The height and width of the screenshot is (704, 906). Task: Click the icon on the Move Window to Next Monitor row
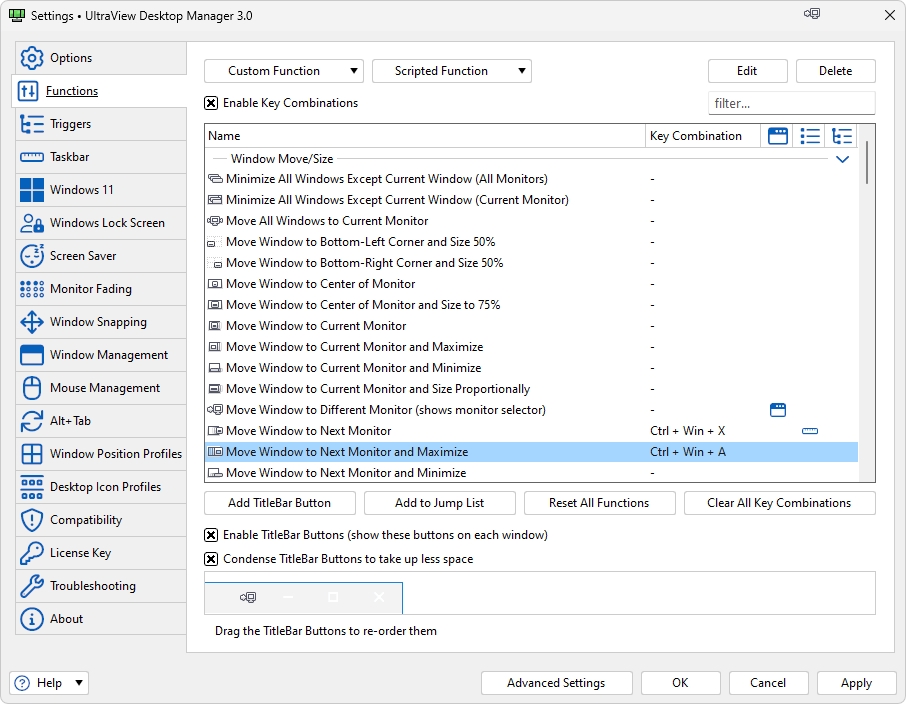click(x=810, y=431)
